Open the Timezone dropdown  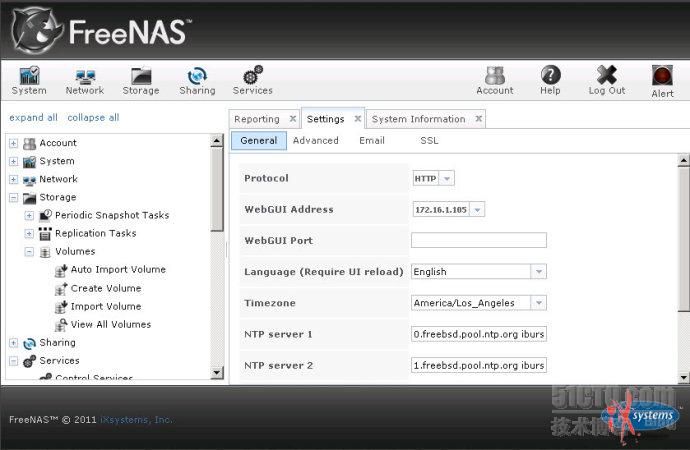[539, 303]
